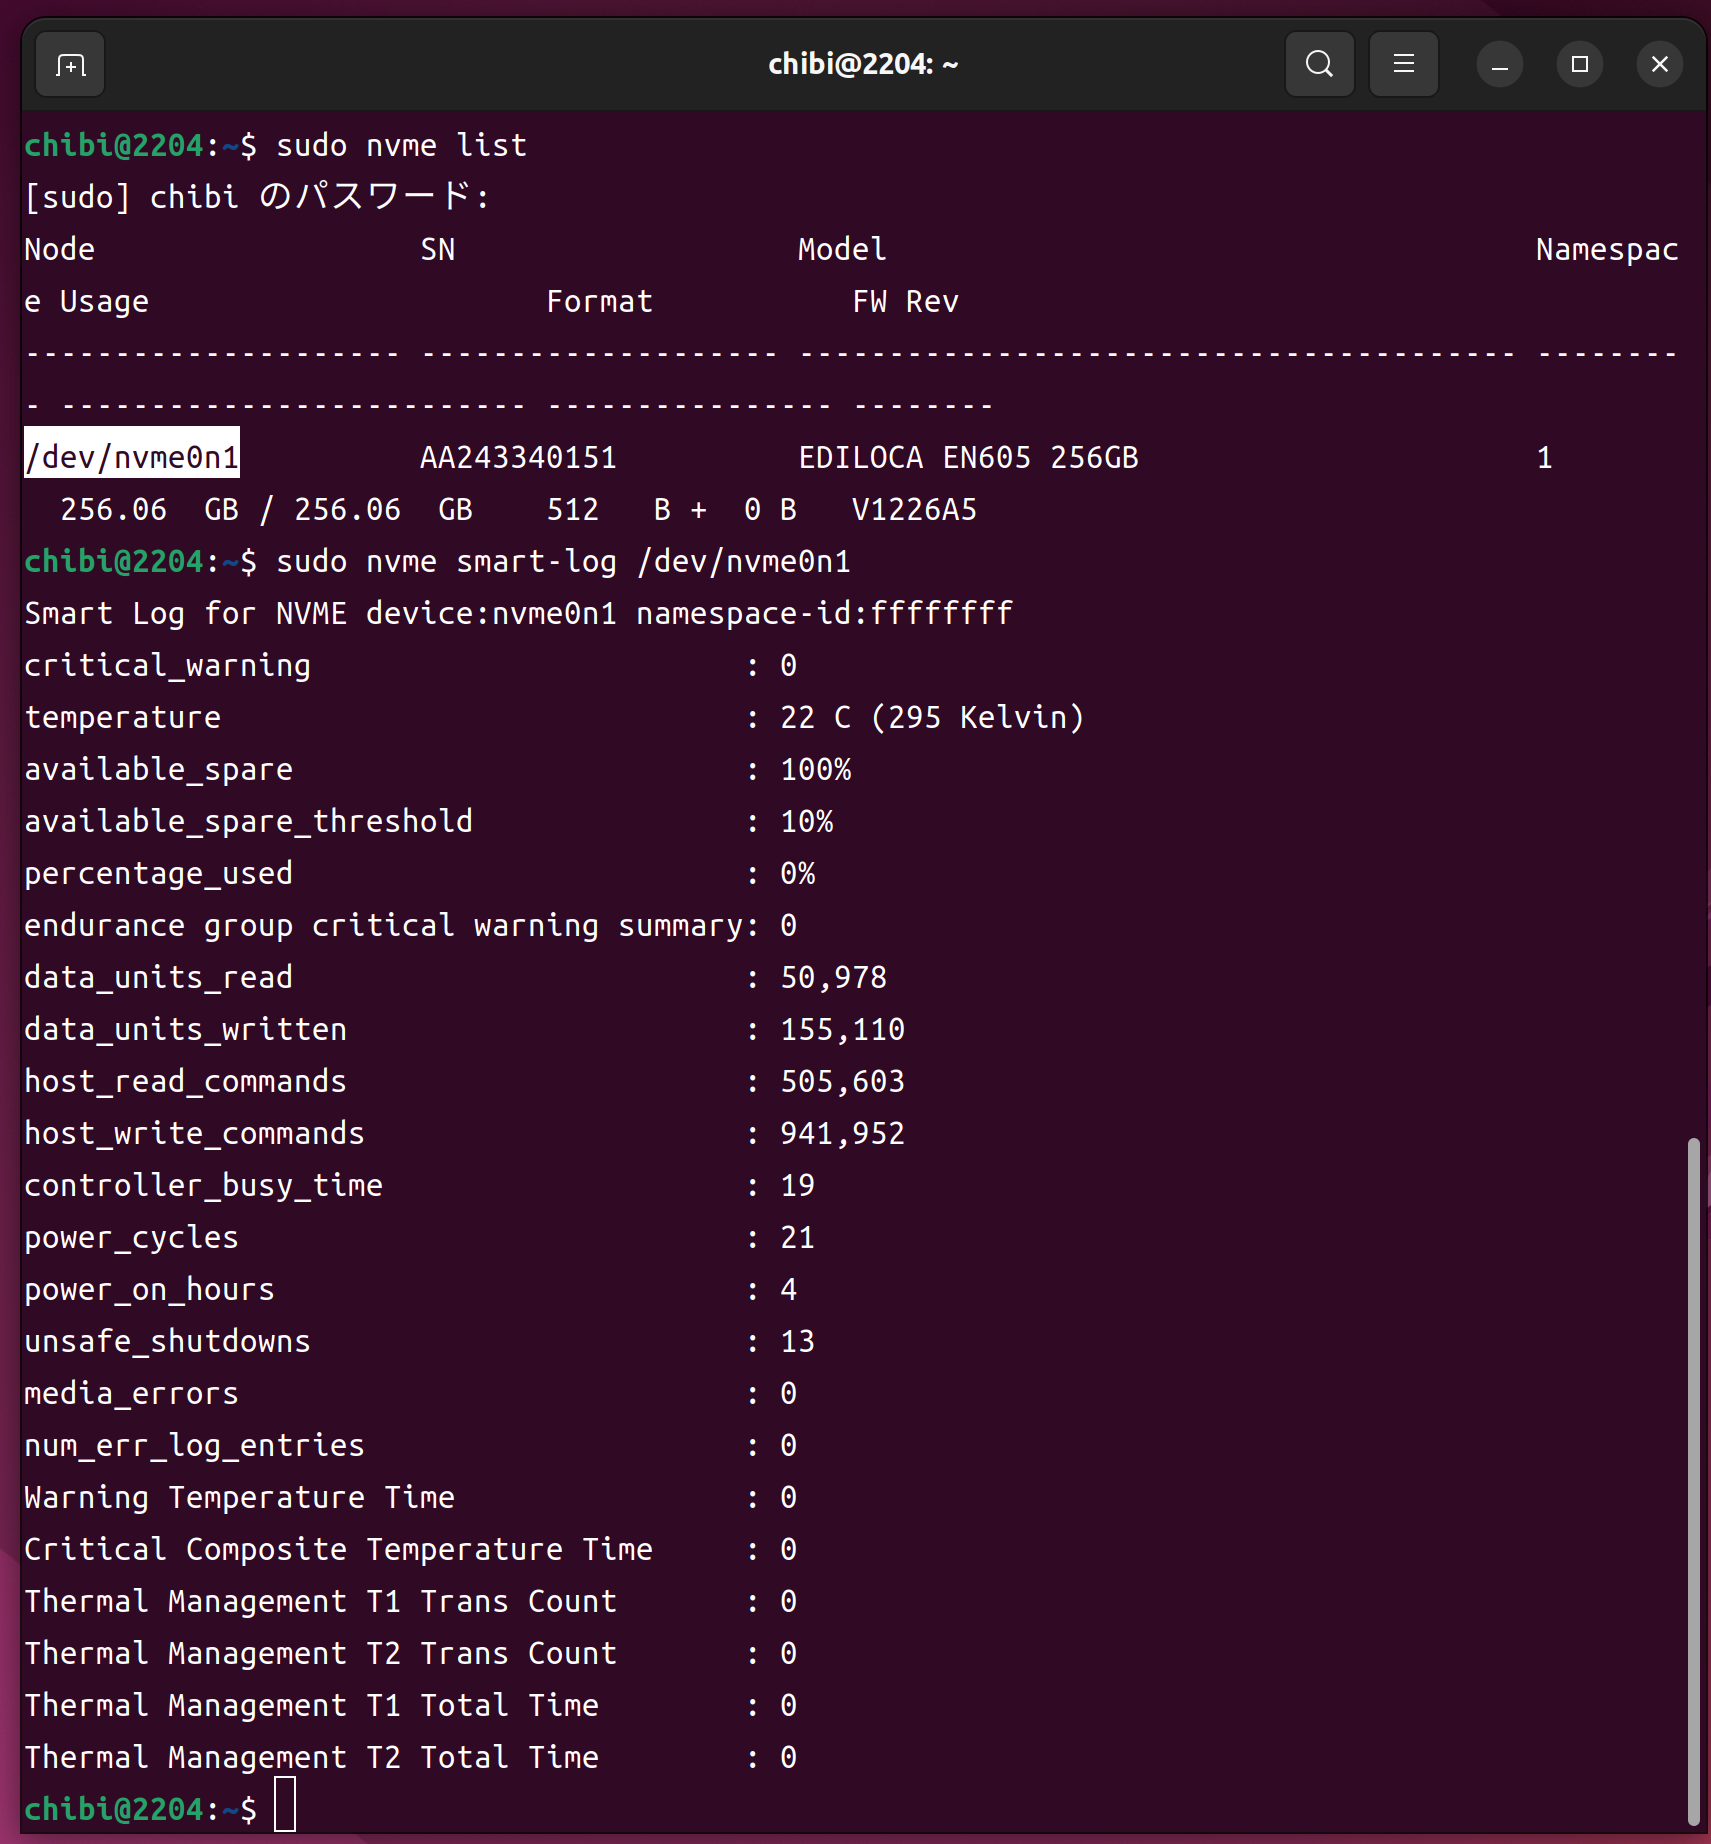The width and height of the screenshot is (1711, 1844).
Task: Click the terminal vertical scrollbar handle
Action: click(1692, 1480)
